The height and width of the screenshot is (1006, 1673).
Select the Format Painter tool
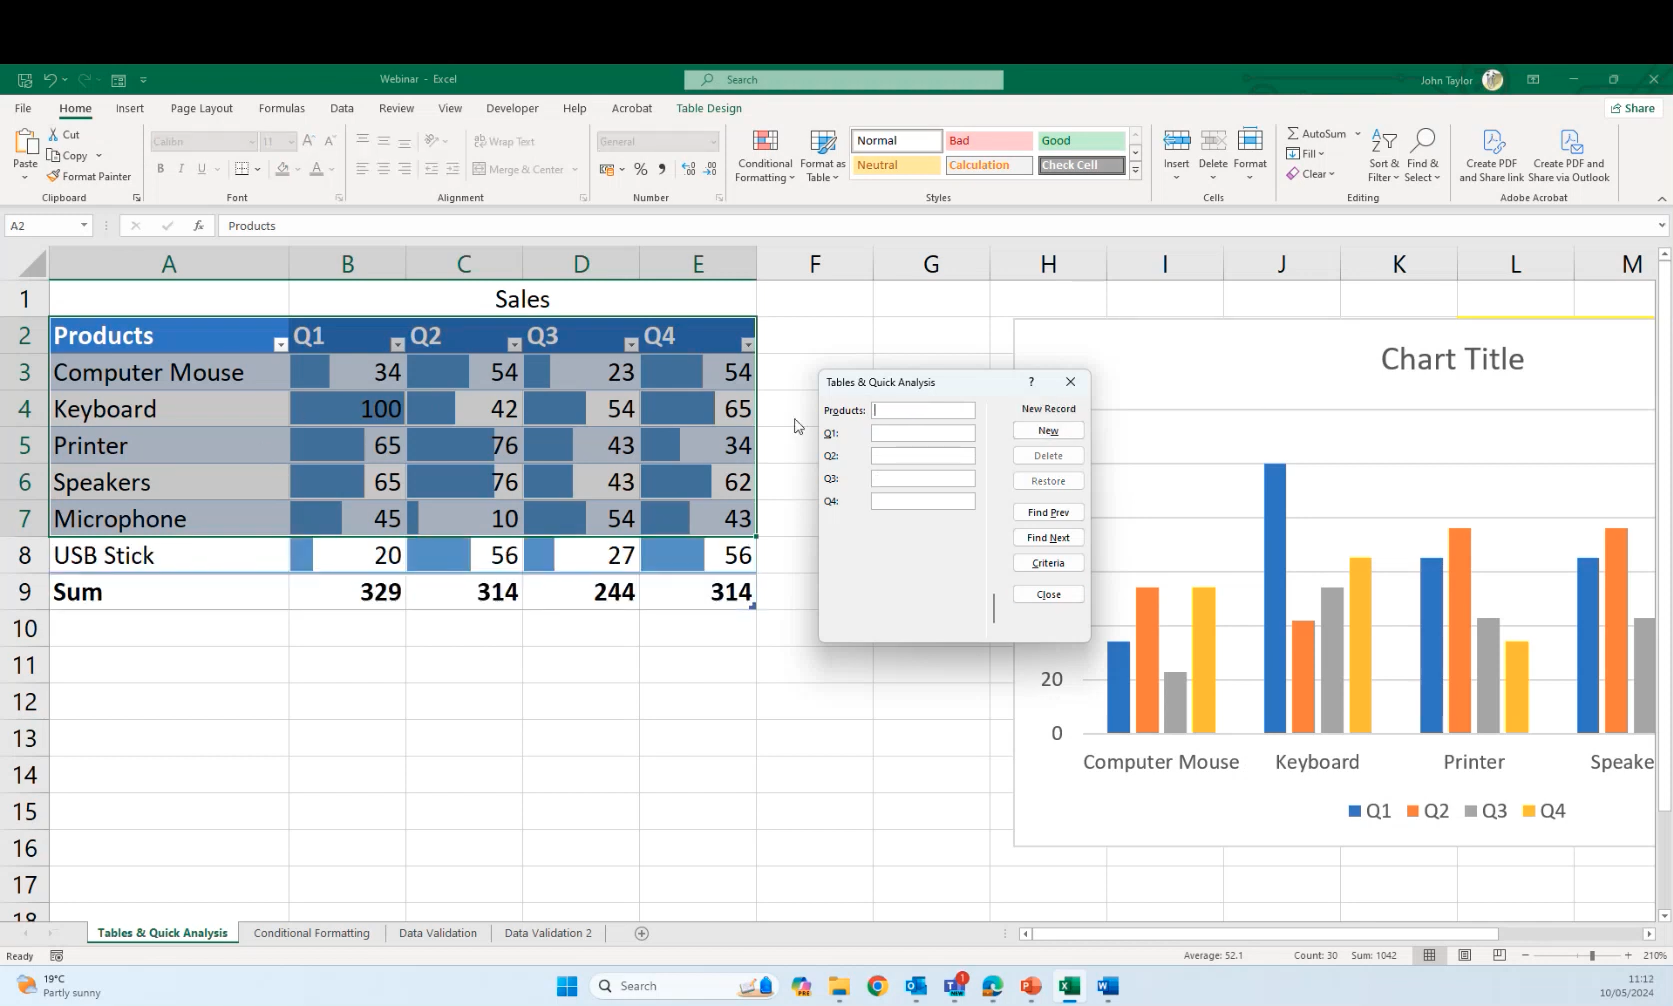(88, 177)
